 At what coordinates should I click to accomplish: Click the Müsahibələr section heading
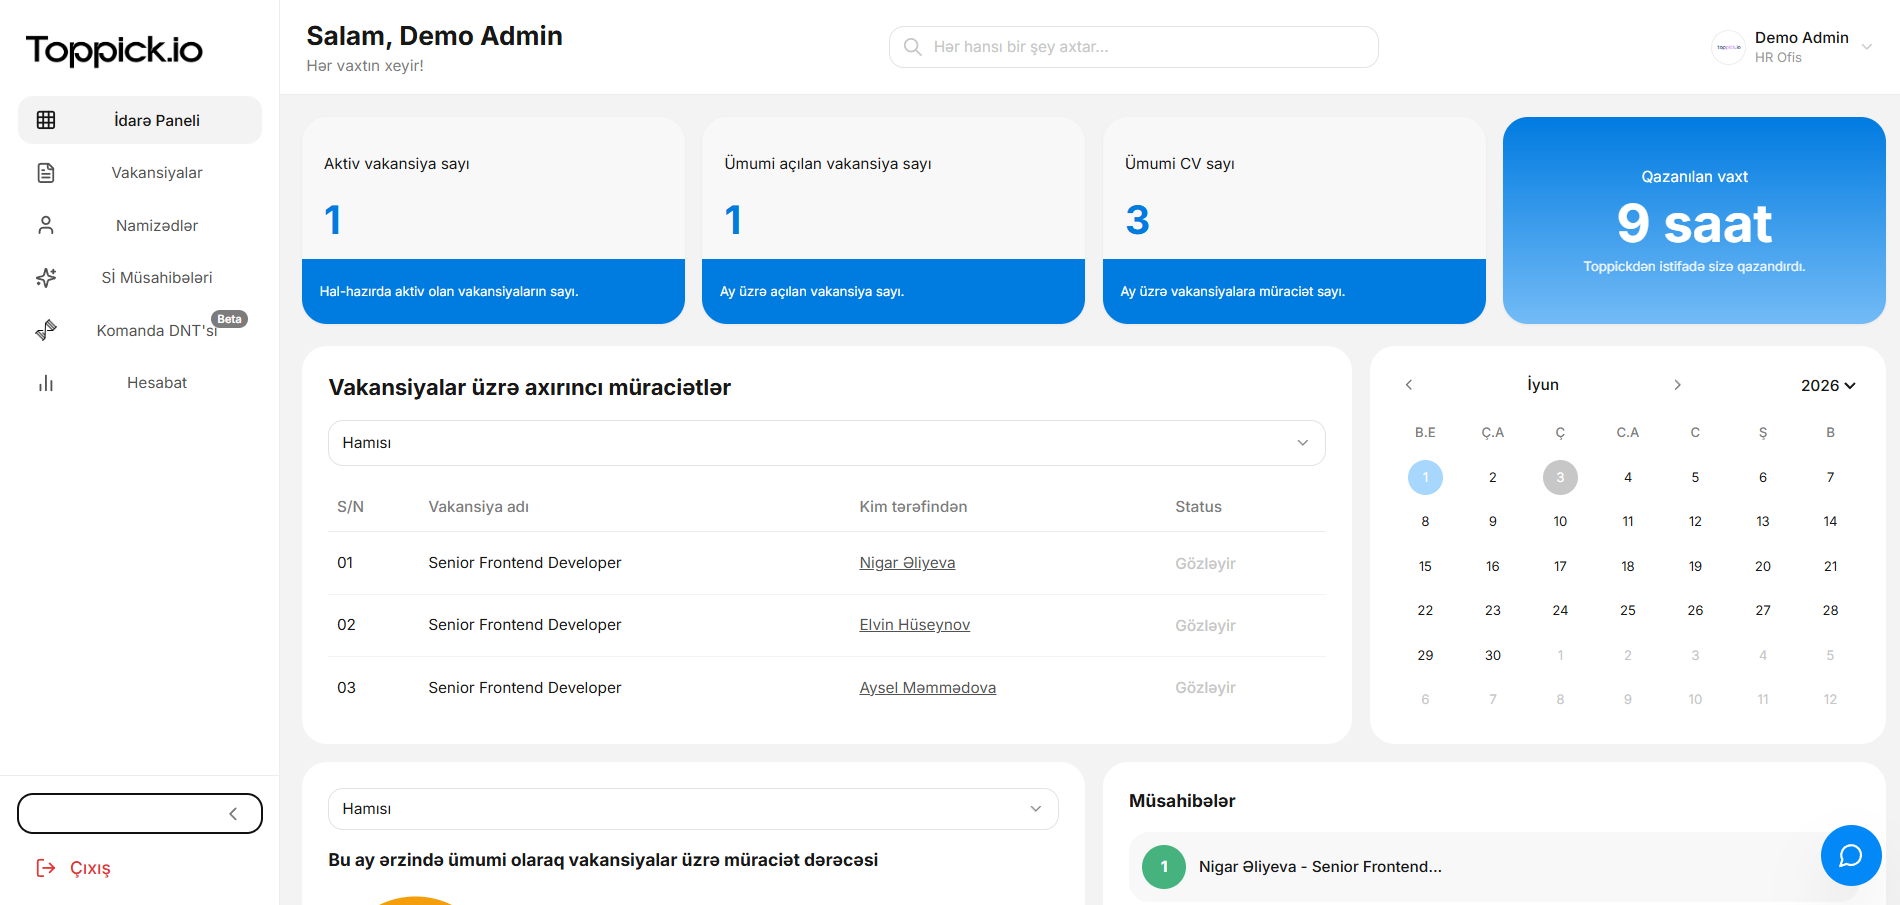click(1182, 801)
